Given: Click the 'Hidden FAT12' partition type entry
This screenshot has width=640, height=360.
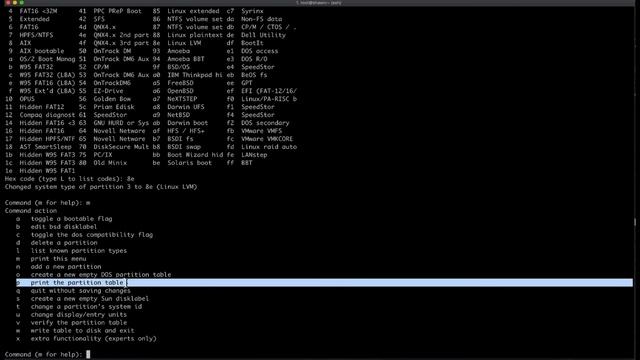Looking at the screenshot, I should [x=42, y=107].
